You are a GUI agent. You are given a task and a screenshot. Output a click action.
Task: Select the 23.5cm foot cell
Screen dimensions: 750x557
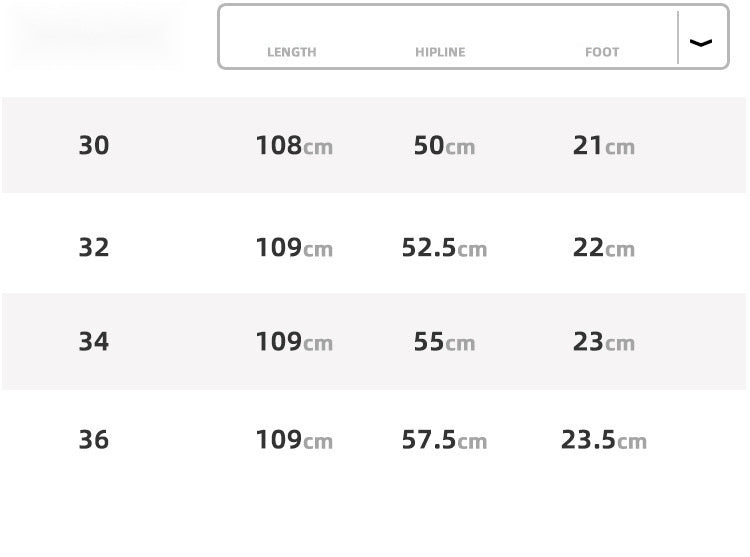tap(604, 439)
